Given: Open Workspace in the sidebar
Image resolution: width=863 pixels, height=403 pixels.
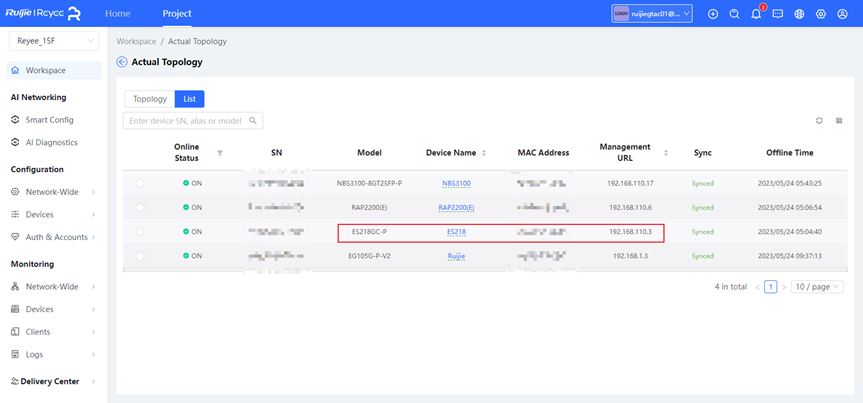Looking at the screenshot, I should tap(54, 70).
